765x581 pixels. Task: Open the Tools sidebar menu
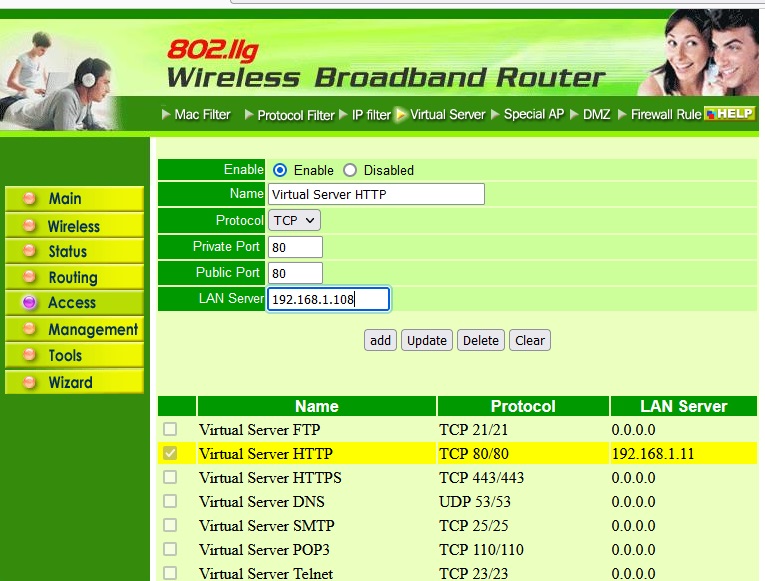pyautogui.click(x=74, y=355)
